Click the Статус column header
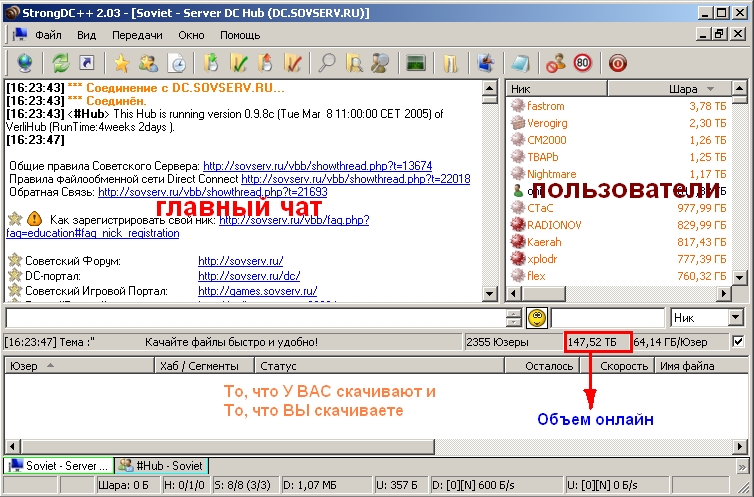This screenshot has height=497, width=754. point(379,366)
